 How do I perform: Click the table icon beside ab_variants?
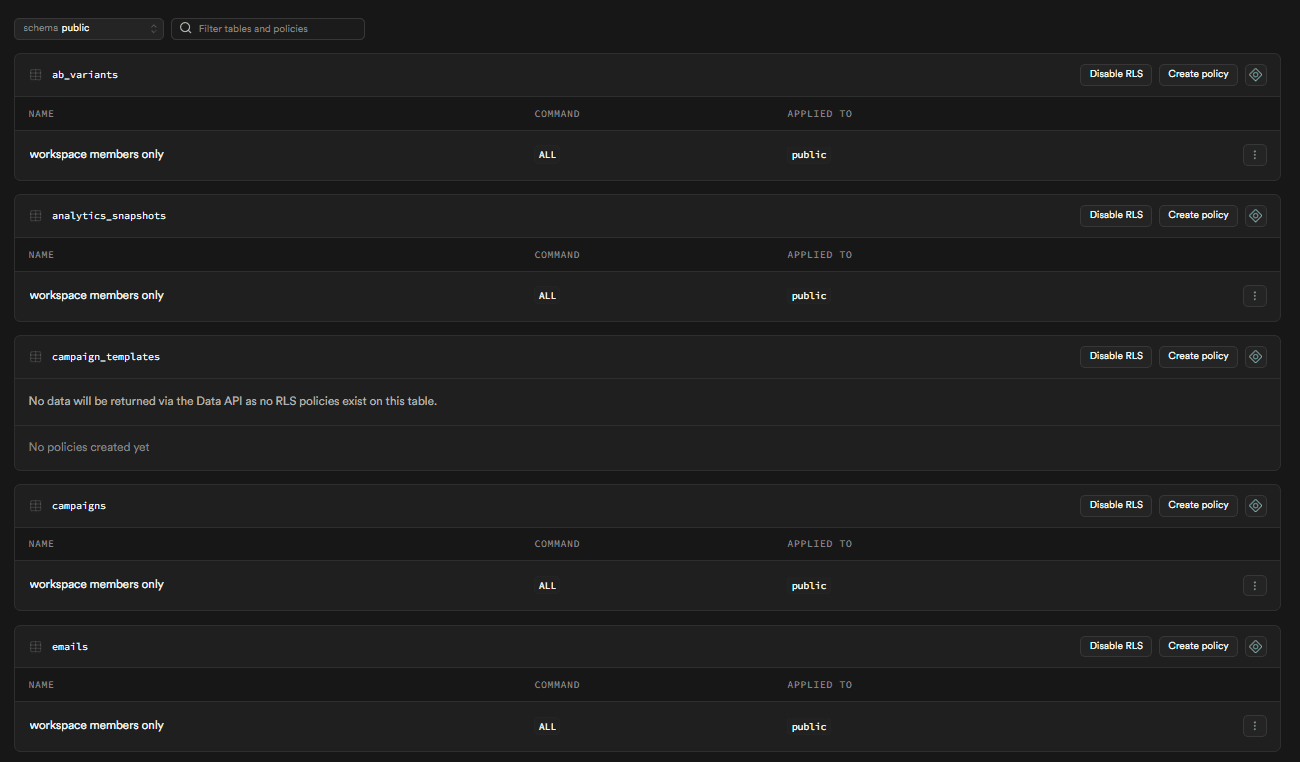coord(36,75)
